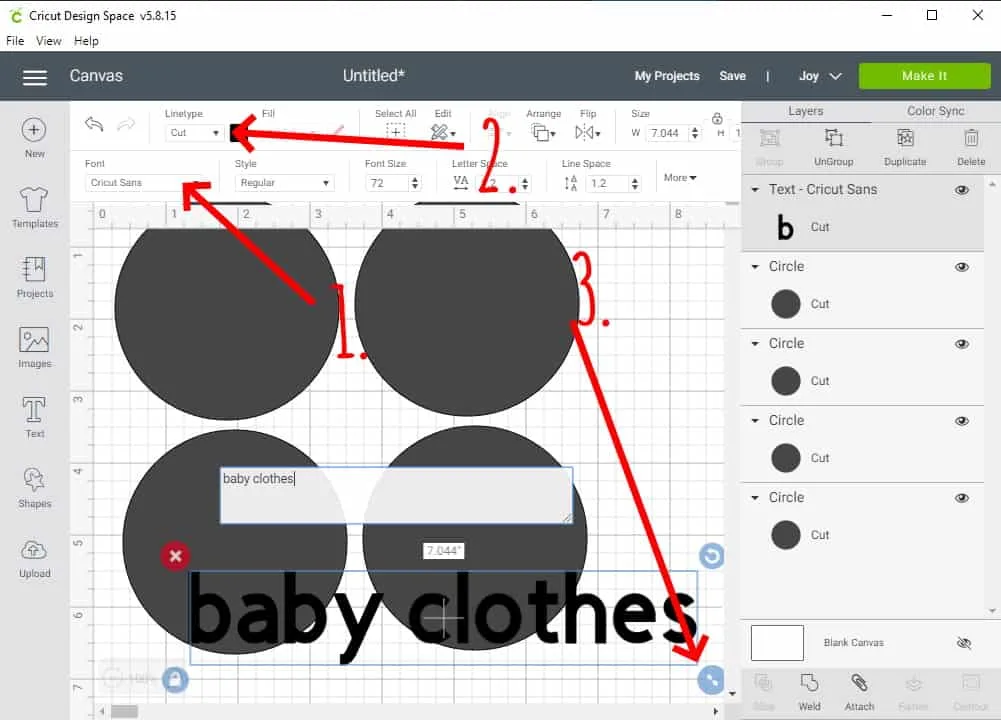Click the Undo arrow

coord(94,124)
